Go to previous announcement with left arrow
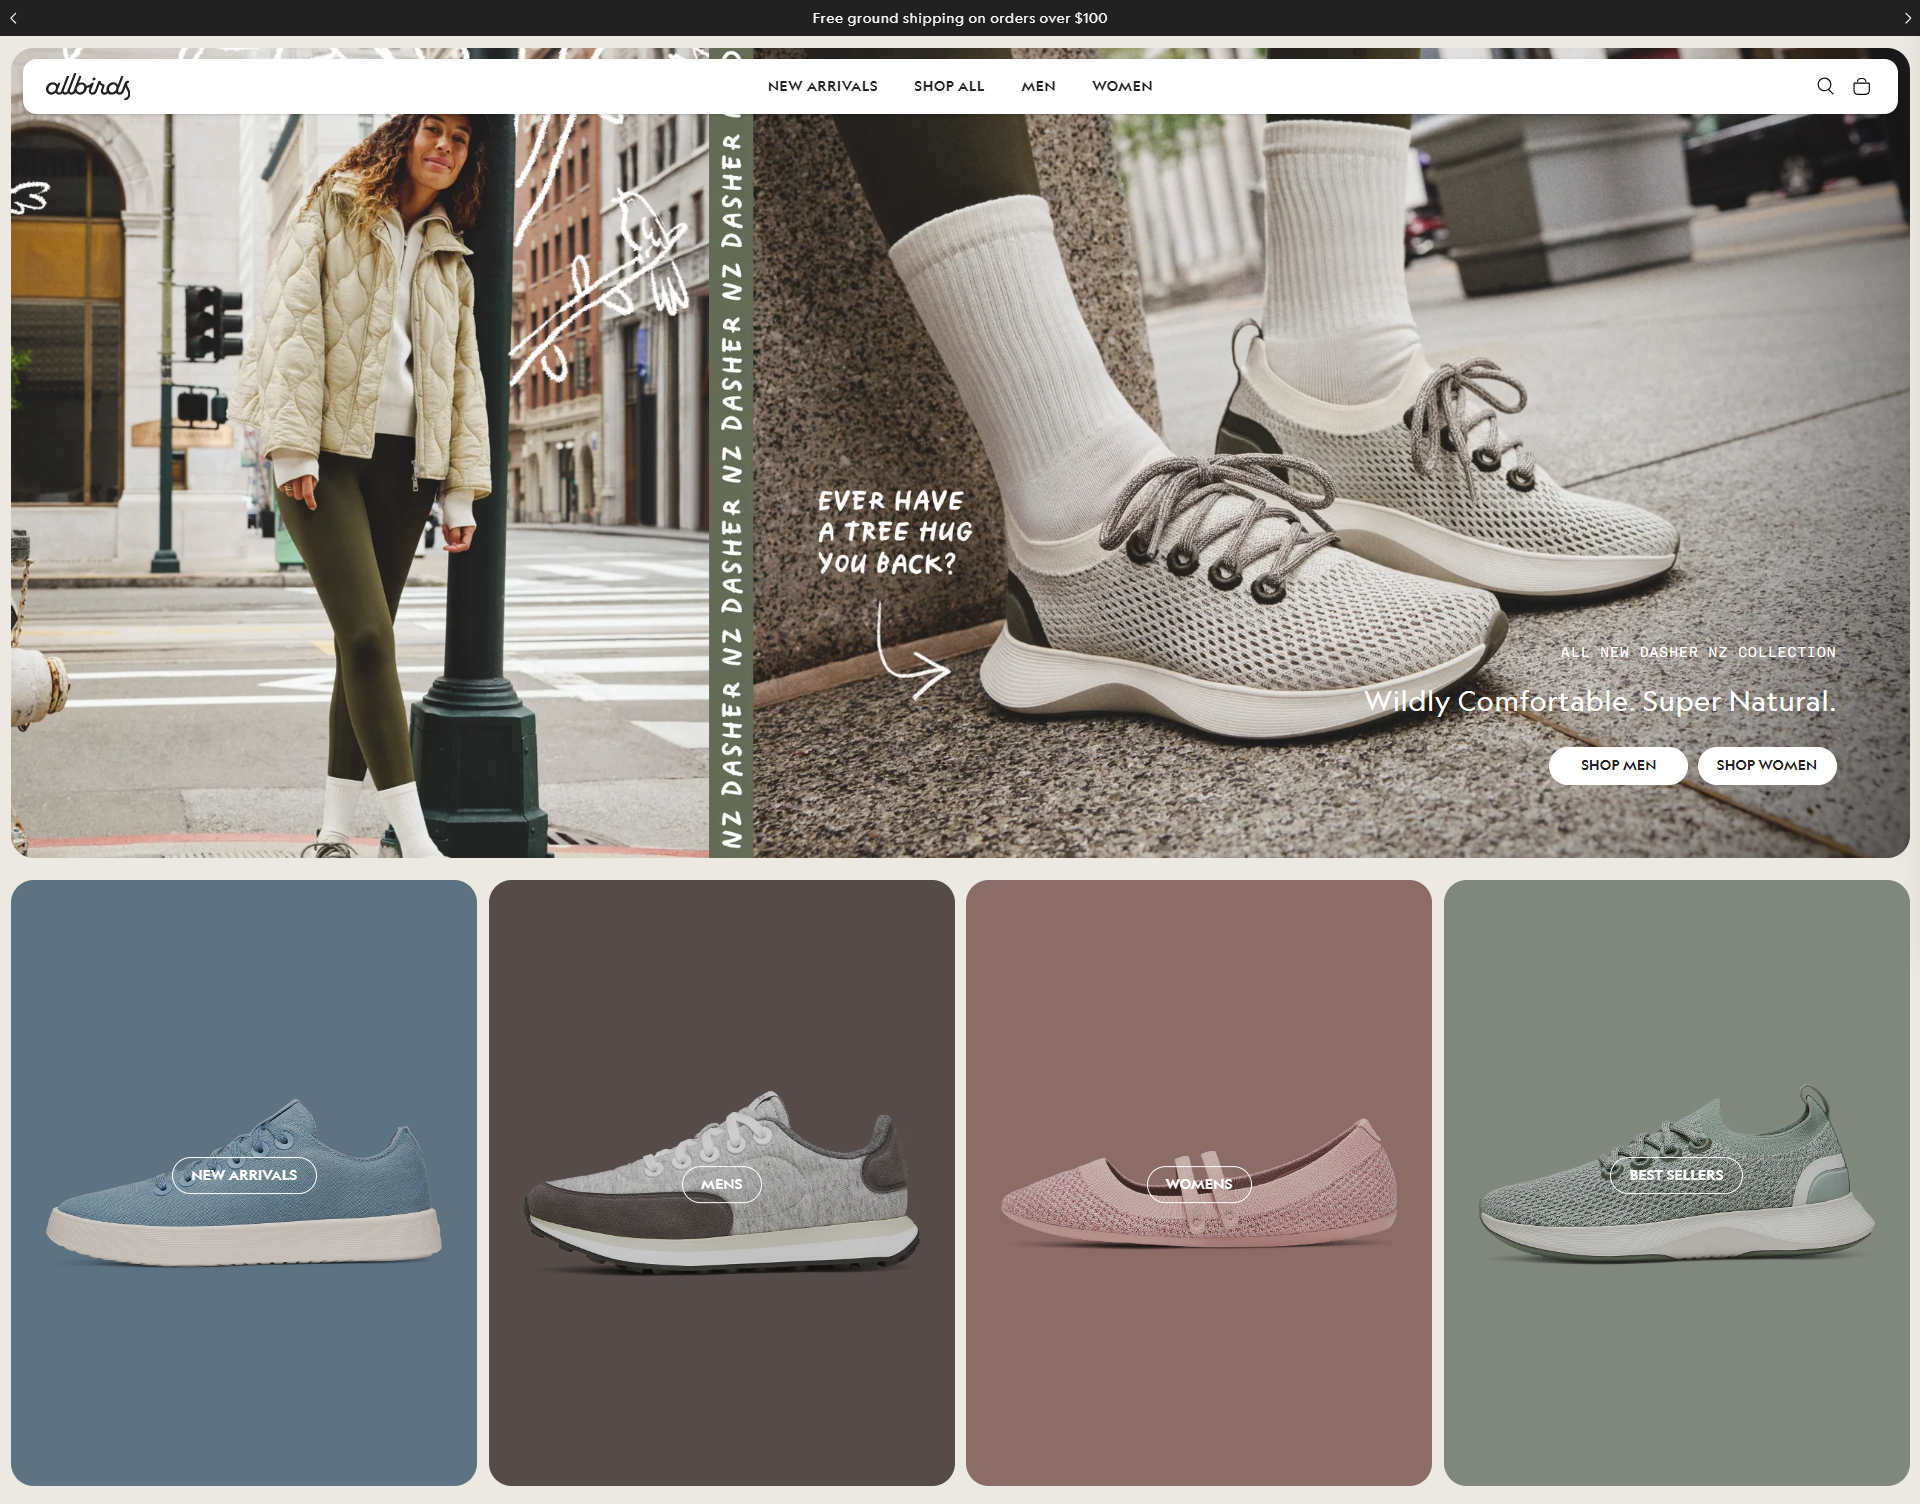The width and height of the screenshot is (1920, 1504). pos(13,18)
